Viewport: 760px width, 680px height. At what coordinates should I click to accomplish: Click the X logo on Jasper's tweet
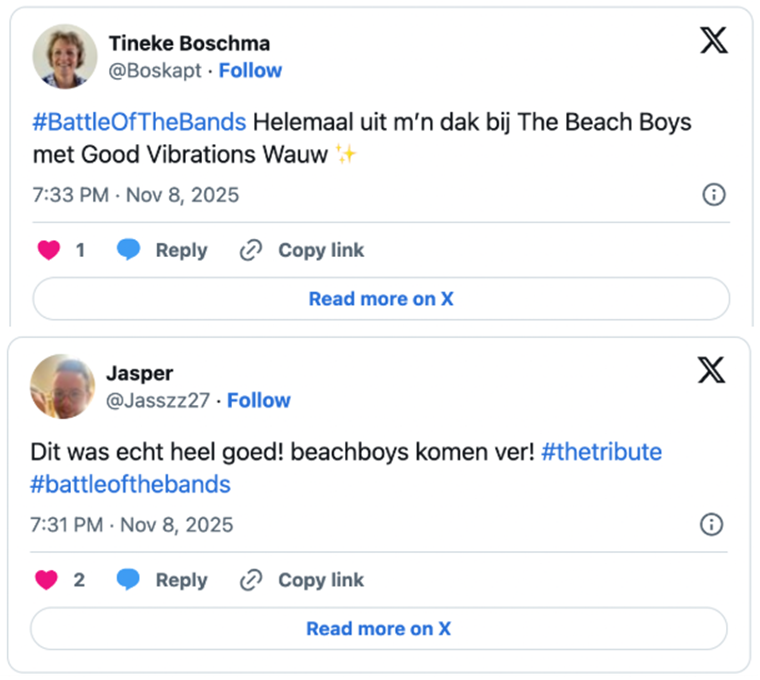tap(711, 371)
